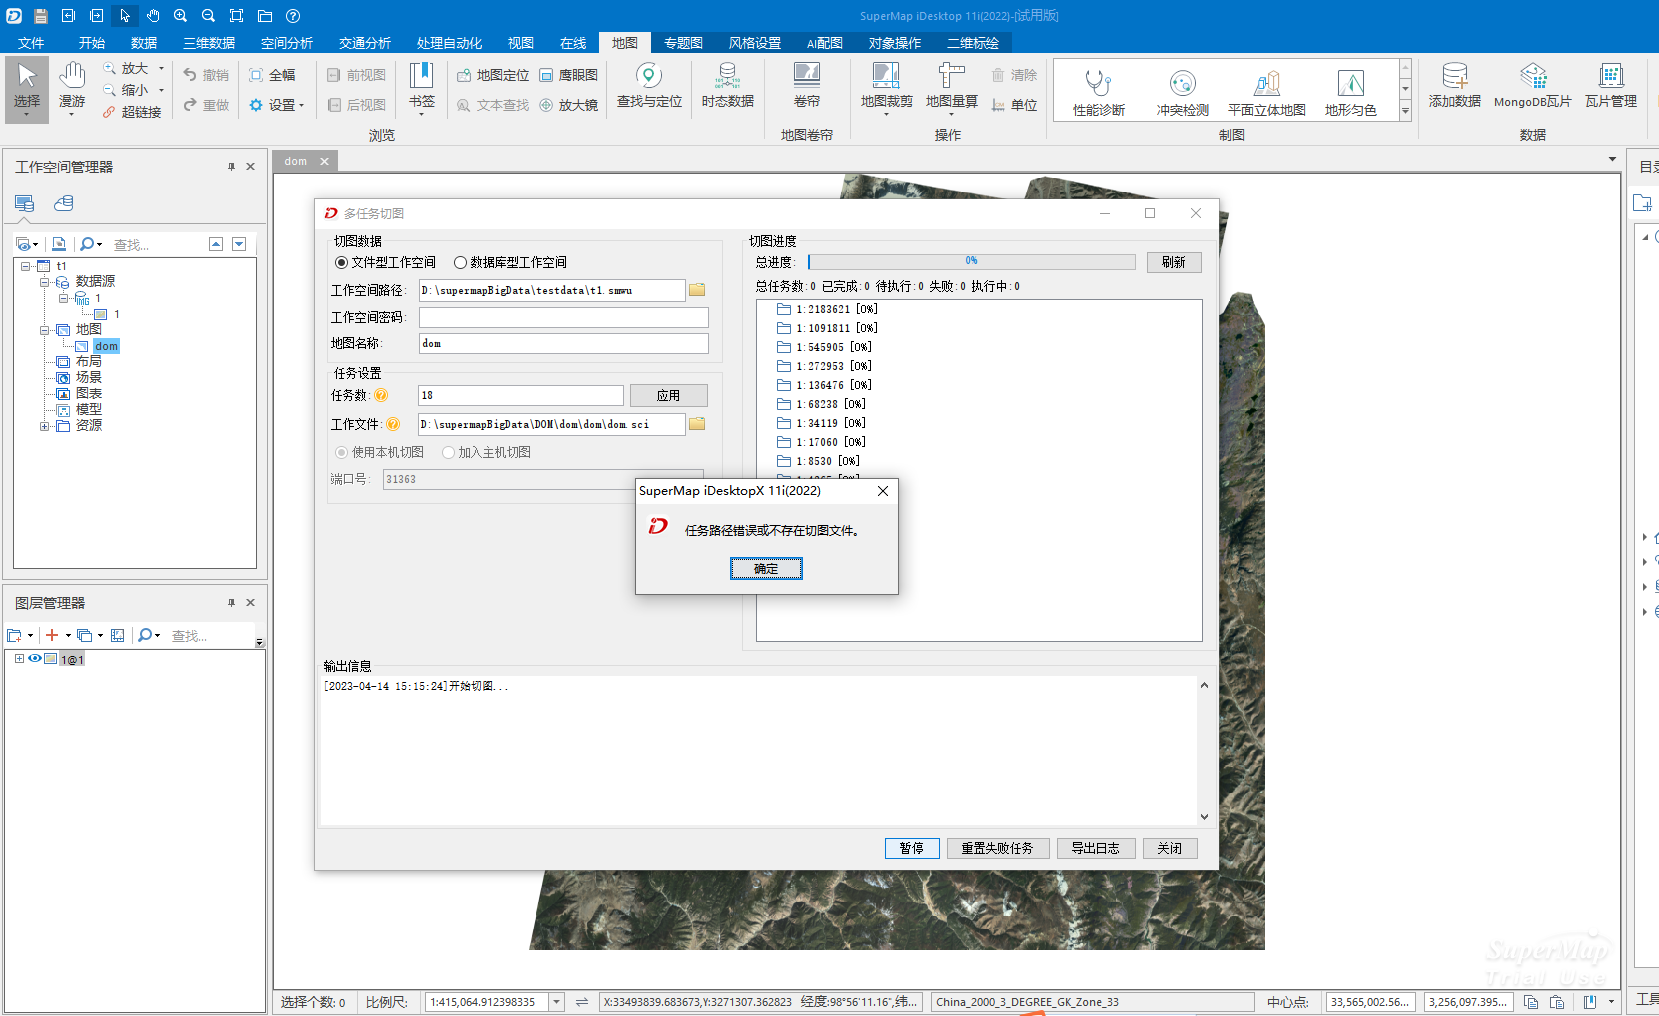Screen dimensions: 1659x1016
Task: Click the 应用 apply button
Action: (x=668, y=396)
